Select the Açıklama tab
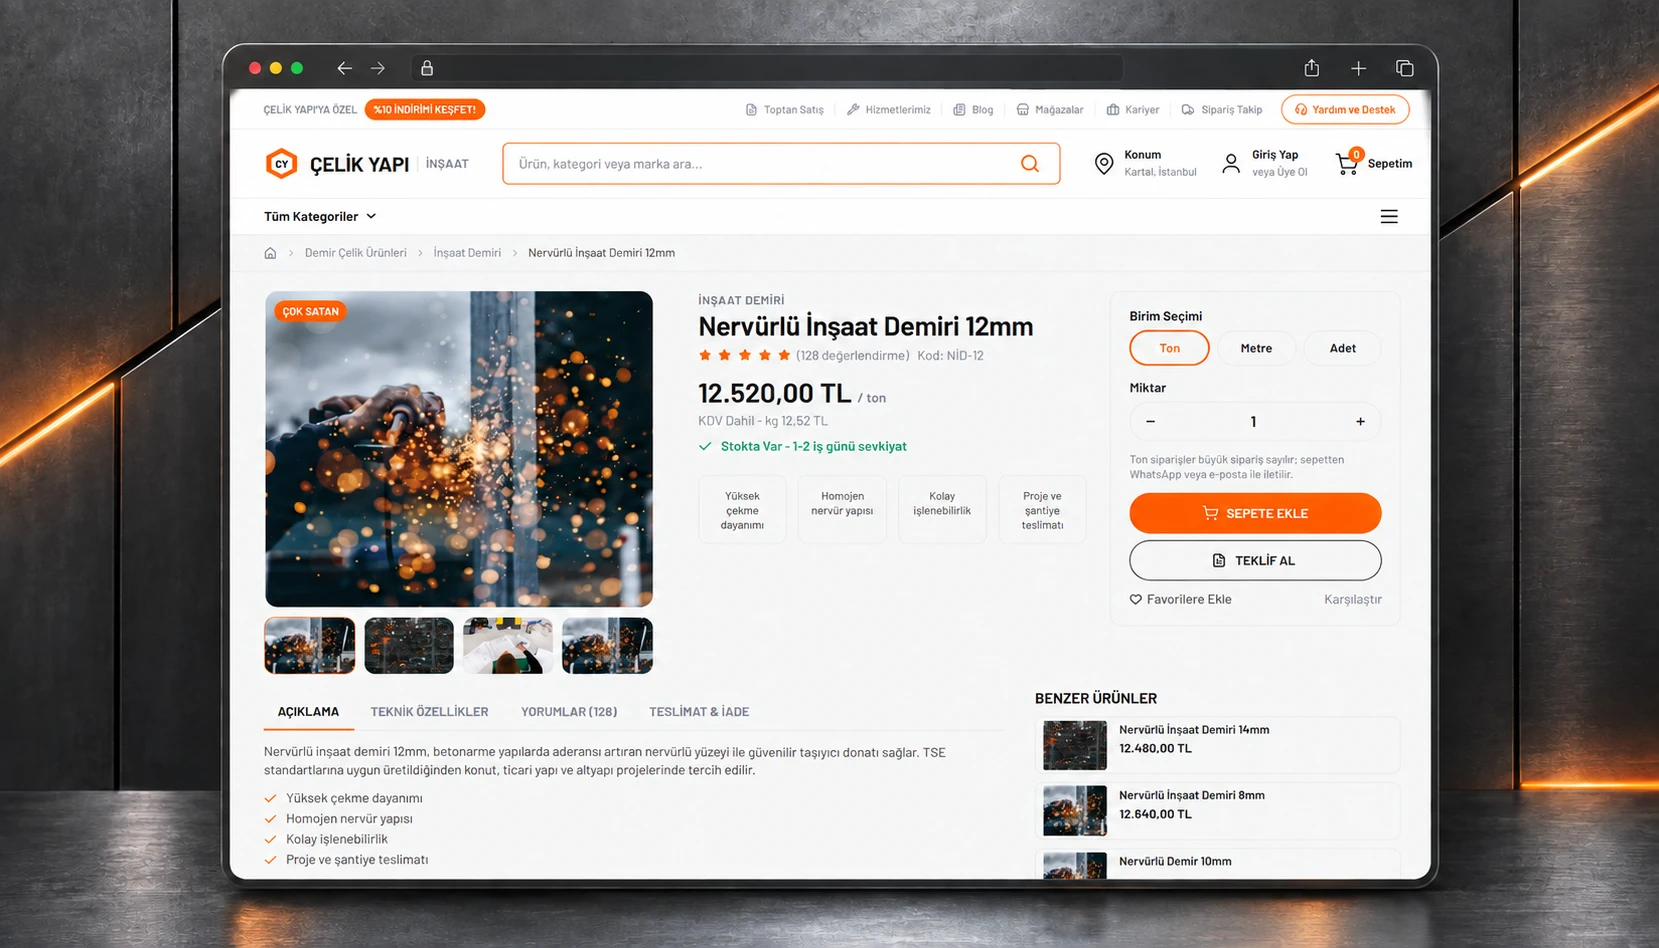 pyautogui.click(x=308, y=712)
